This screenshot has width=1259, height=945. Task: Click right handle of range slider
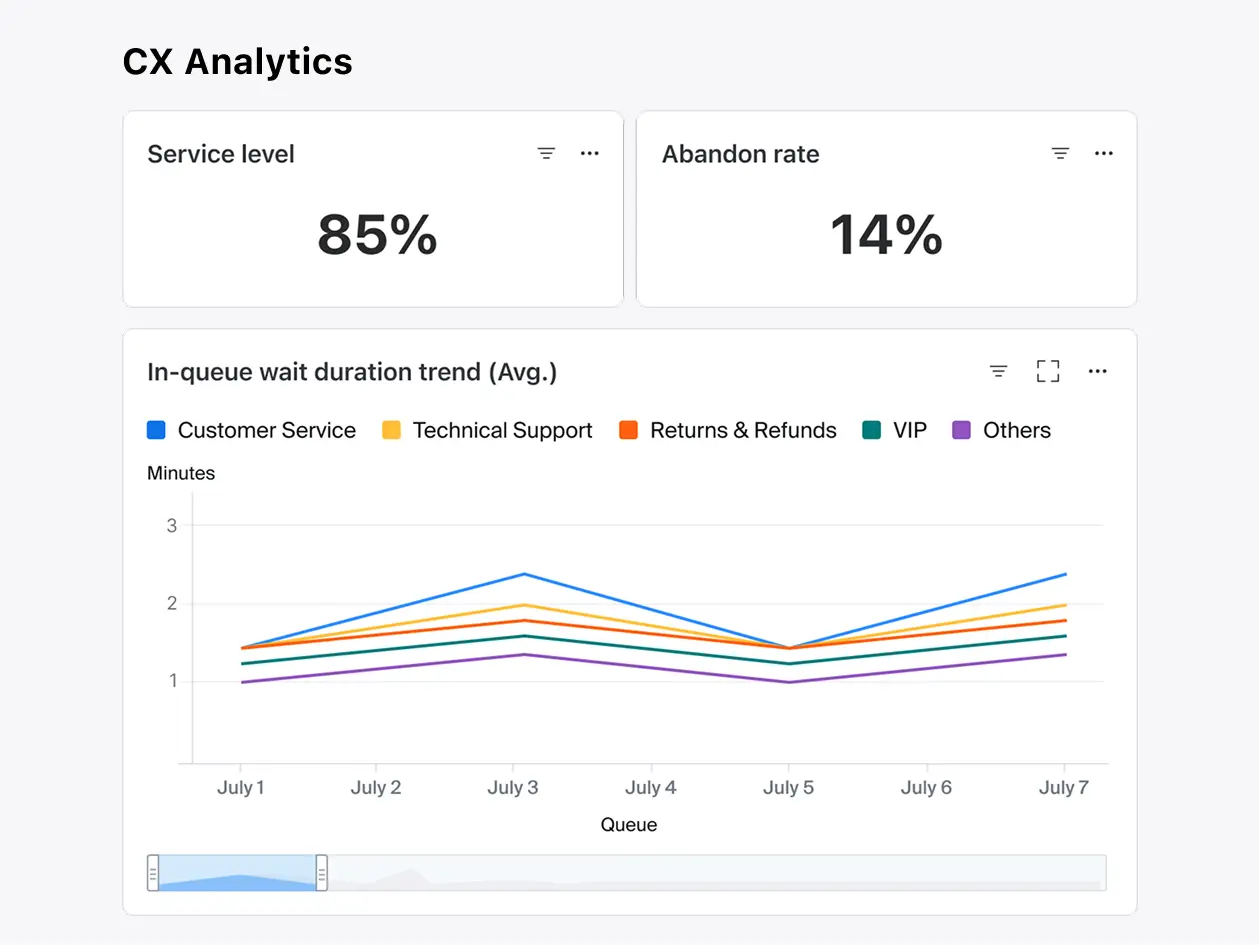click(321, 873)
